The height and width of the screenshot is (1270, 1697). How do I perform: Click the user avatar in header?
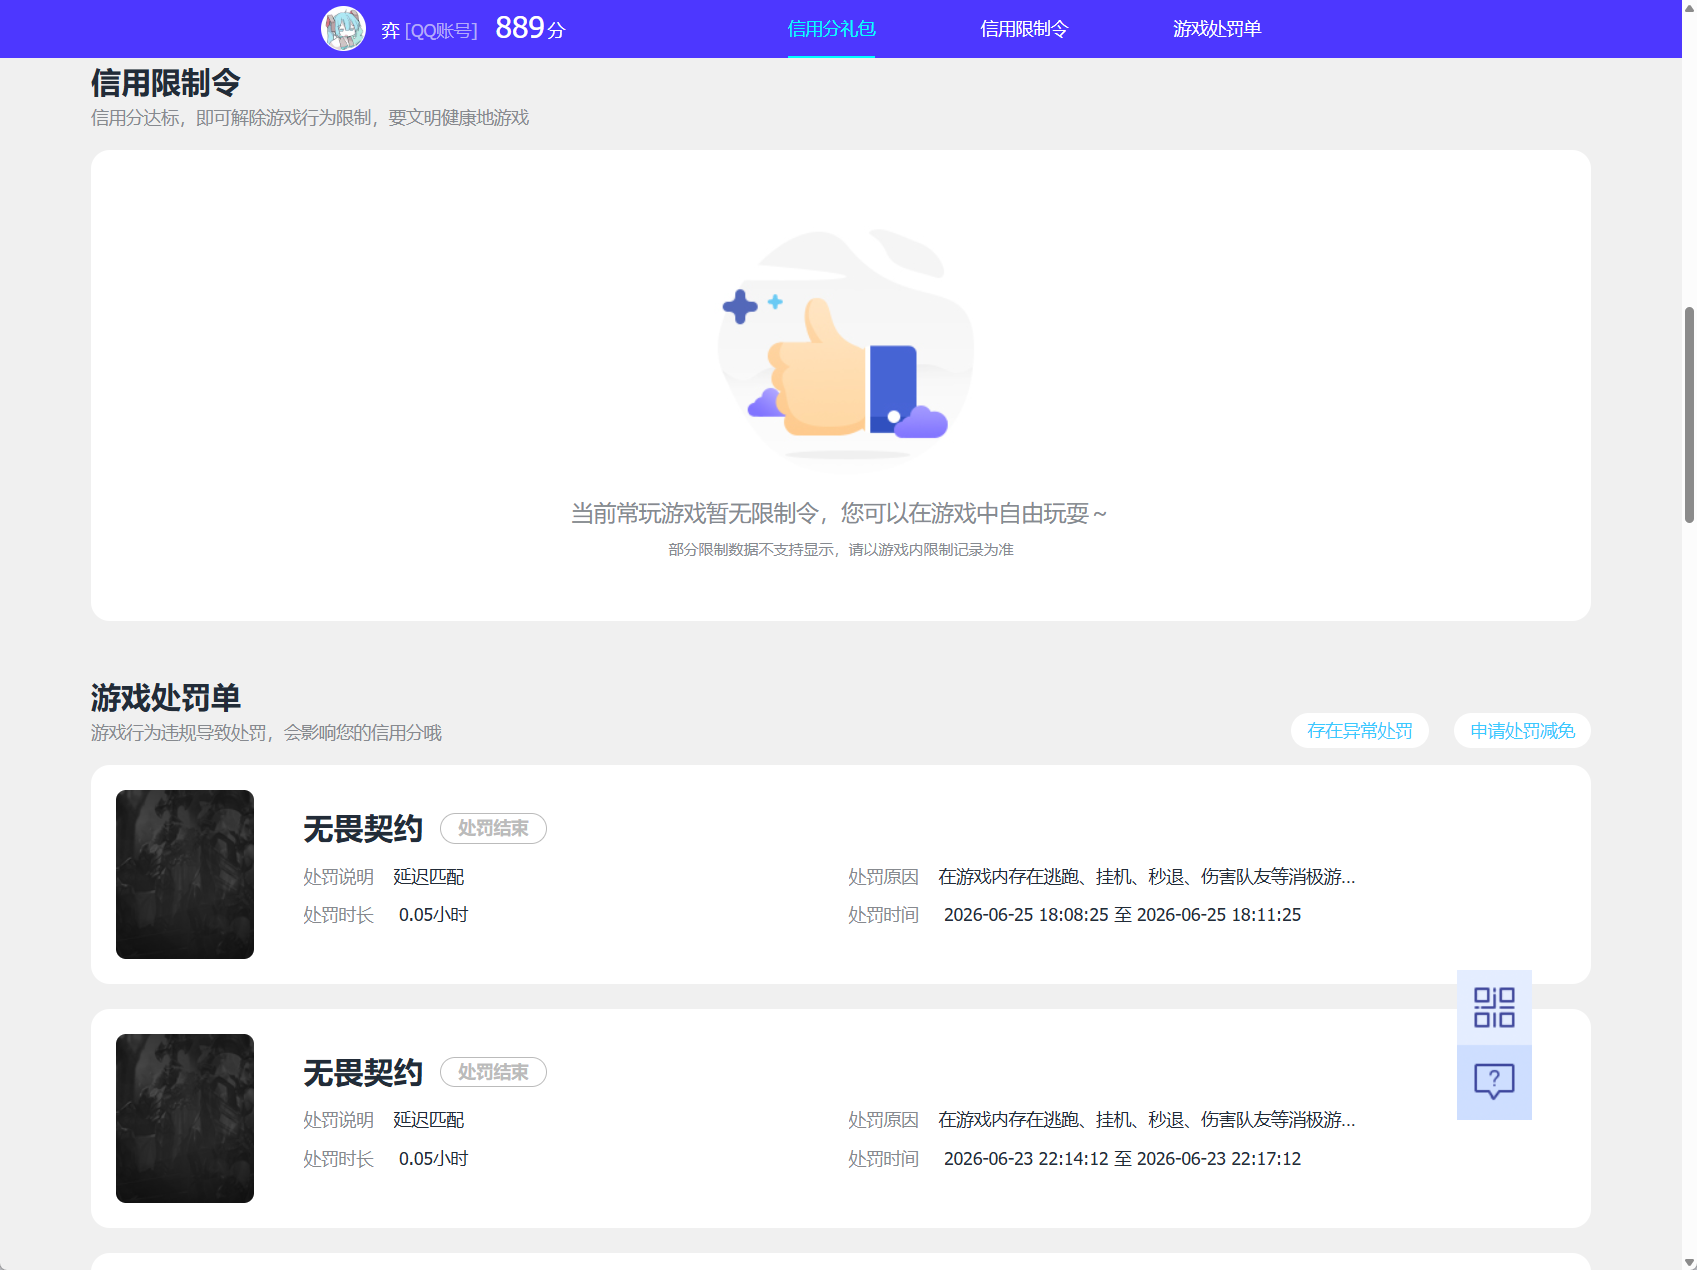343,29
